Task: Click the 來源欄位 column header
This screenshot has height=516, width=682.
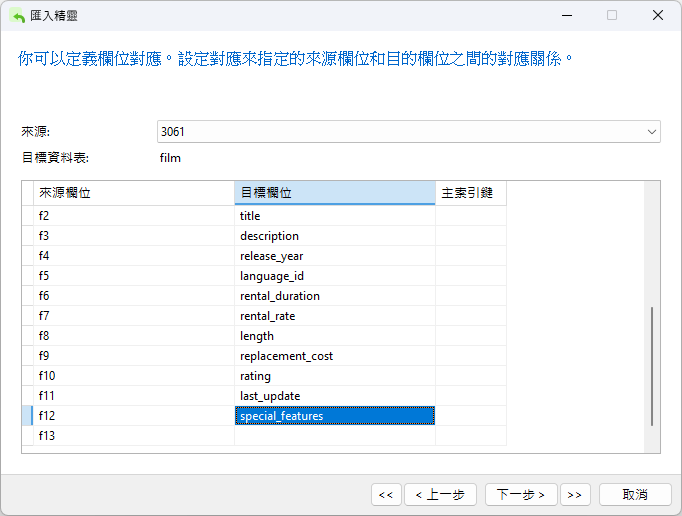Action: (133, 192)
